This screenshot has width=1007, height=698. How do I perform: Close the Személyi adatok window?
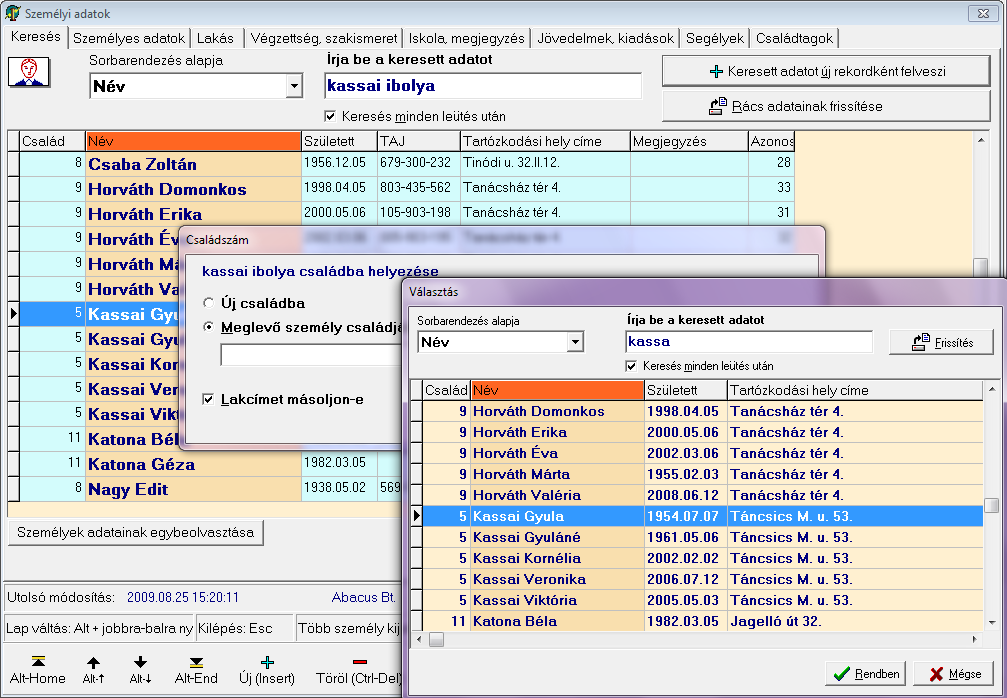point(983,13)
